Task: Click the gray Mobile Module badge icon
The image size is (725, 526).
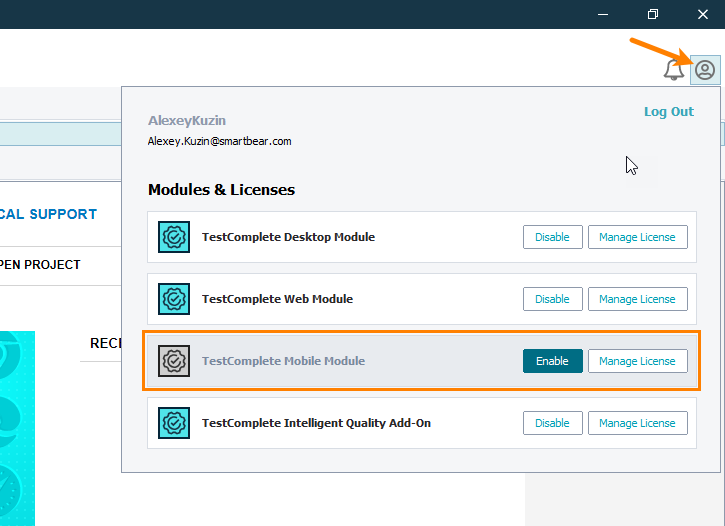Action: click(x=174, y=361)
